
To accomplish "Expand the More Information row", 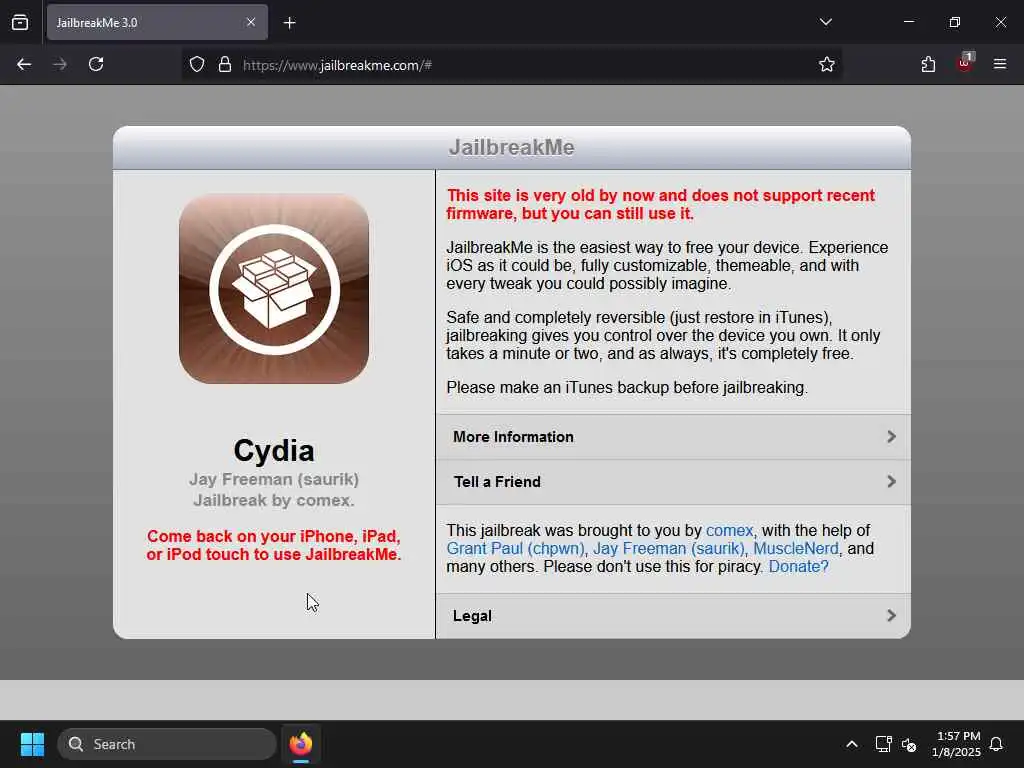I will point(673,437).
